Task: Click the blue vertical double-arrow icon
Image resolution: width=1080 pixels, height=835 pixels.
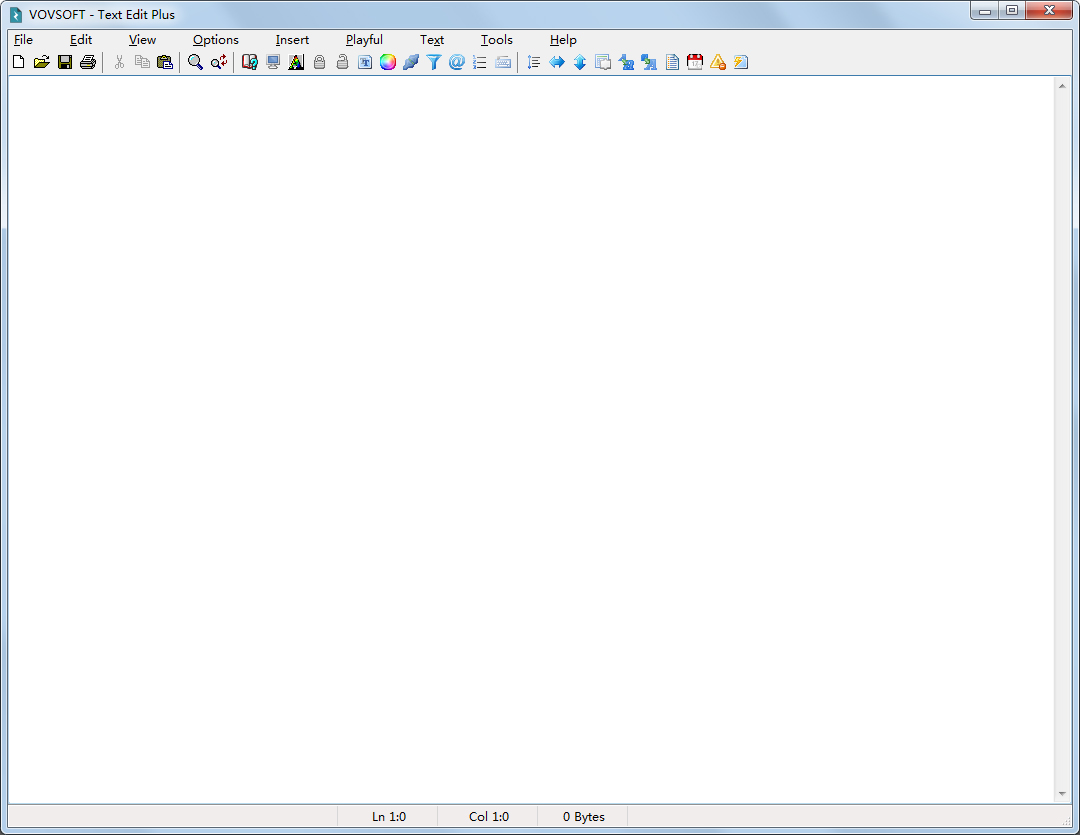Action: pos(580,62)
